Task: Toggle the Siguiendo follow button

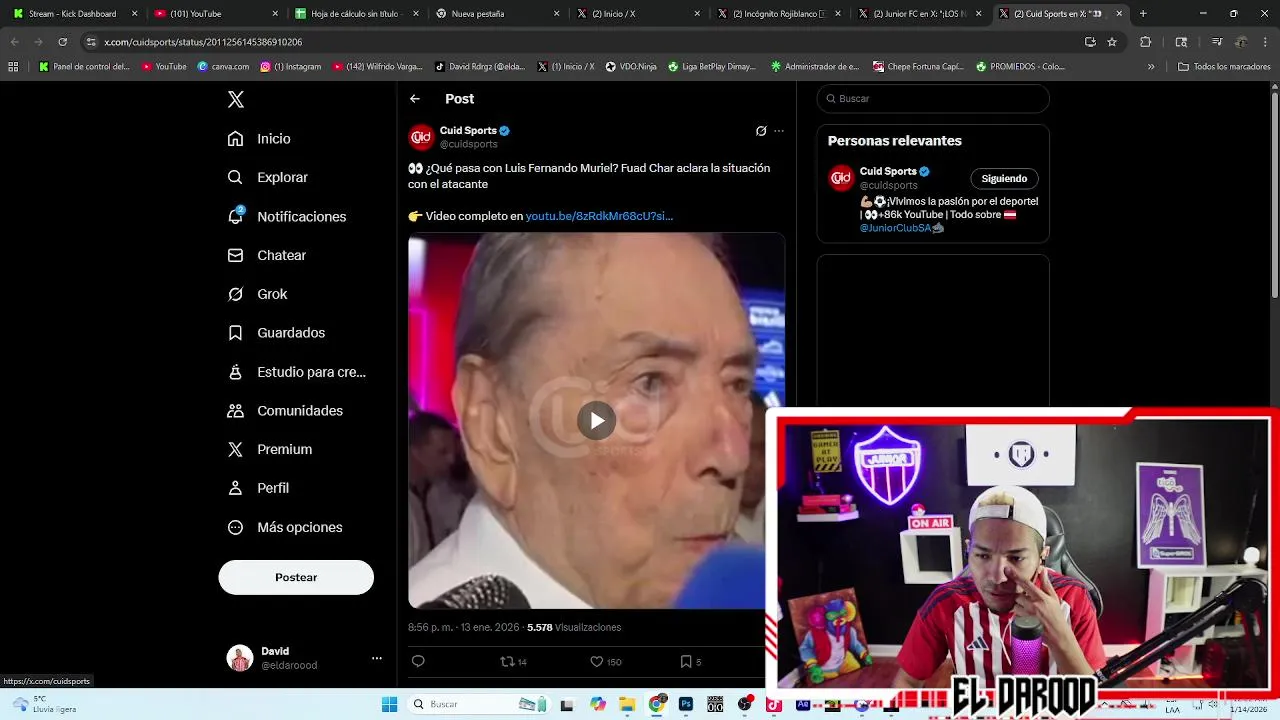Action: (1004, 179)
